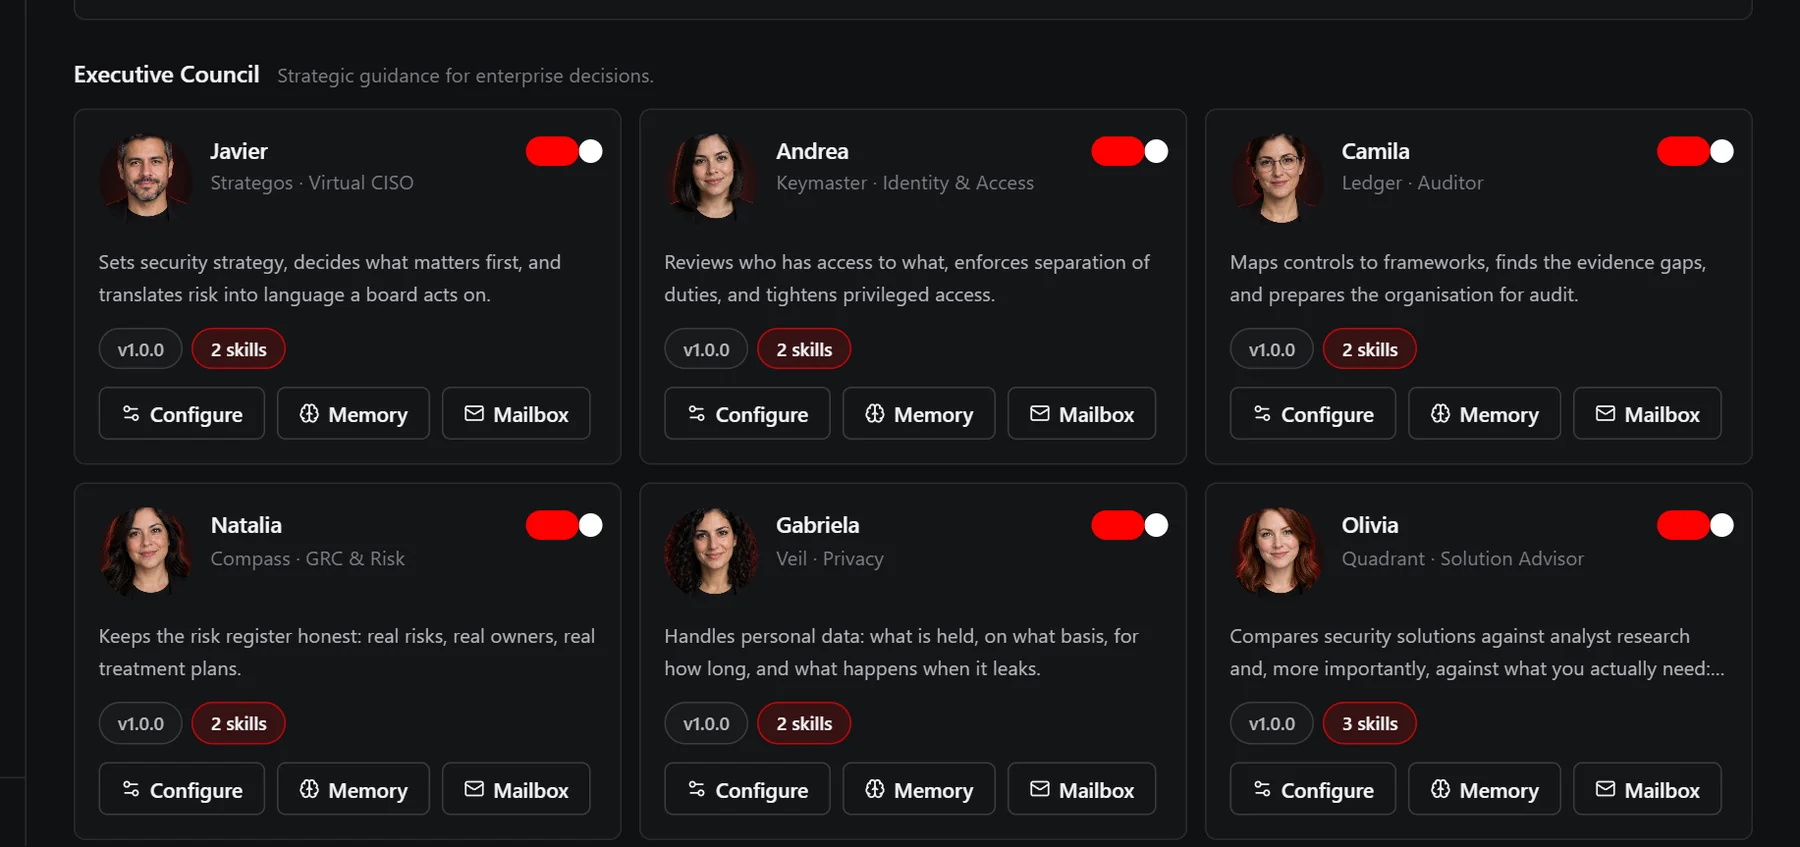Click Olivia's 3 skills badge
Viewport: 1800px width, 847px height.
coord(1370,723)
